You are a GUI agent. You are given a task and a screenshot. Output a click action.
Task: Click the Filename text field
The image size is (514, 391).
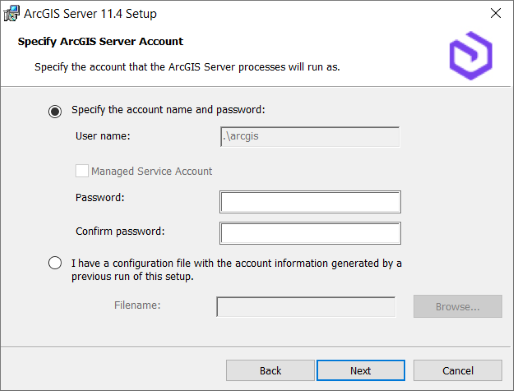pos(306,307)
